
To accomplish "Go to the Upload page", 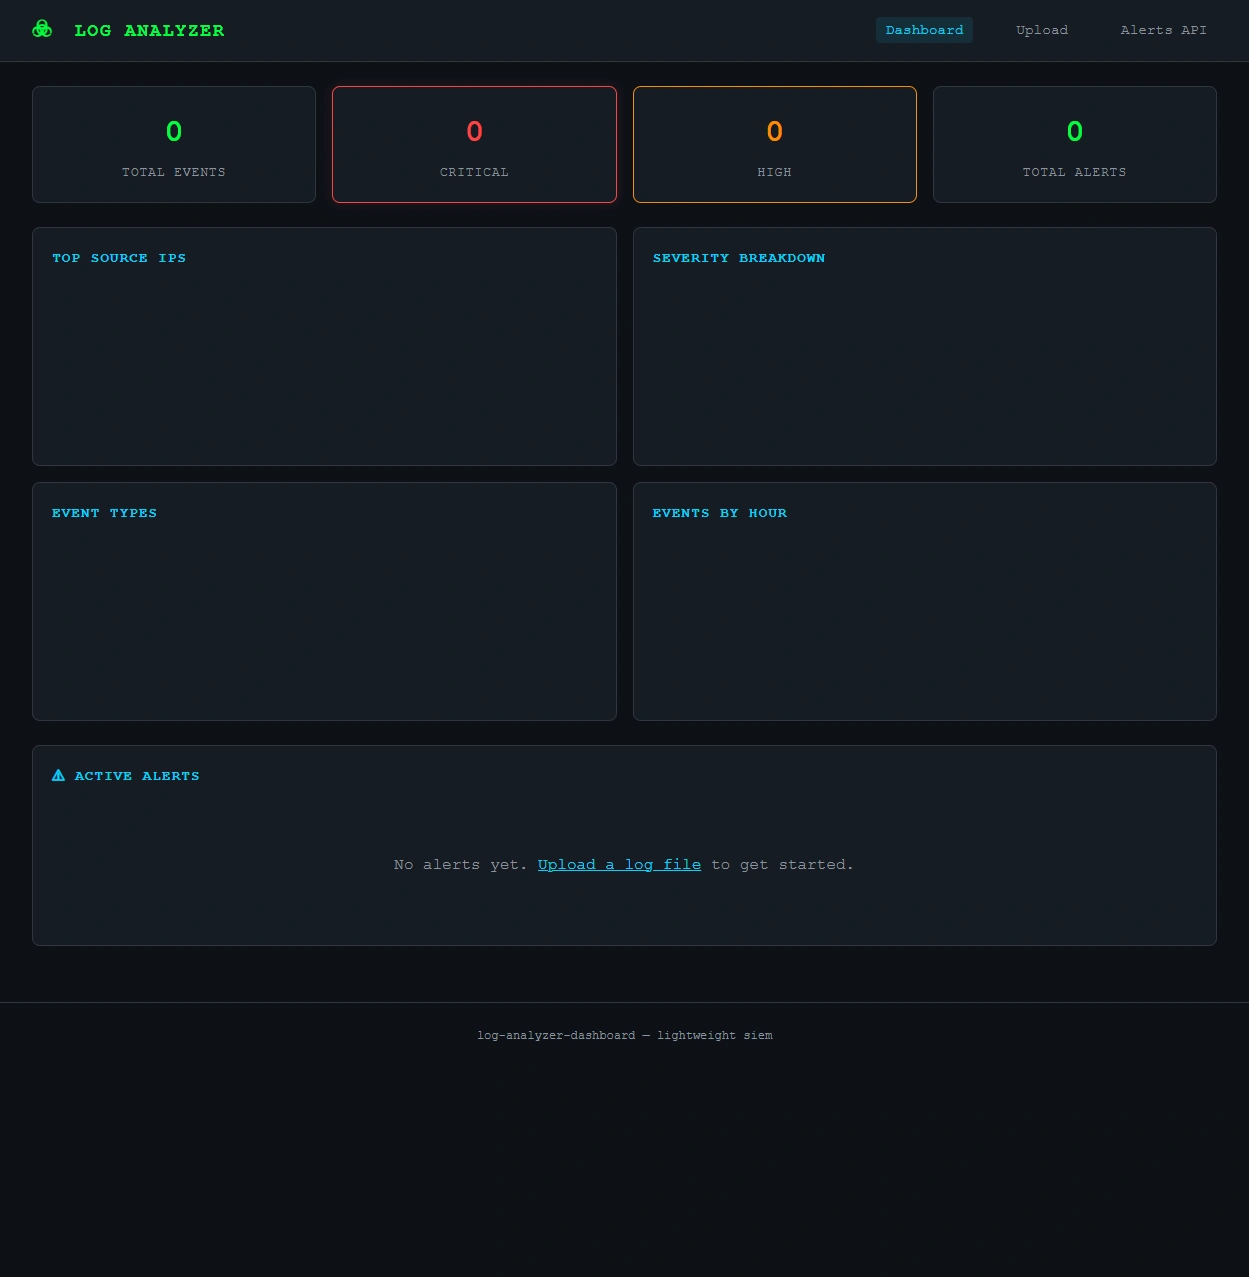I will 1042,30.
